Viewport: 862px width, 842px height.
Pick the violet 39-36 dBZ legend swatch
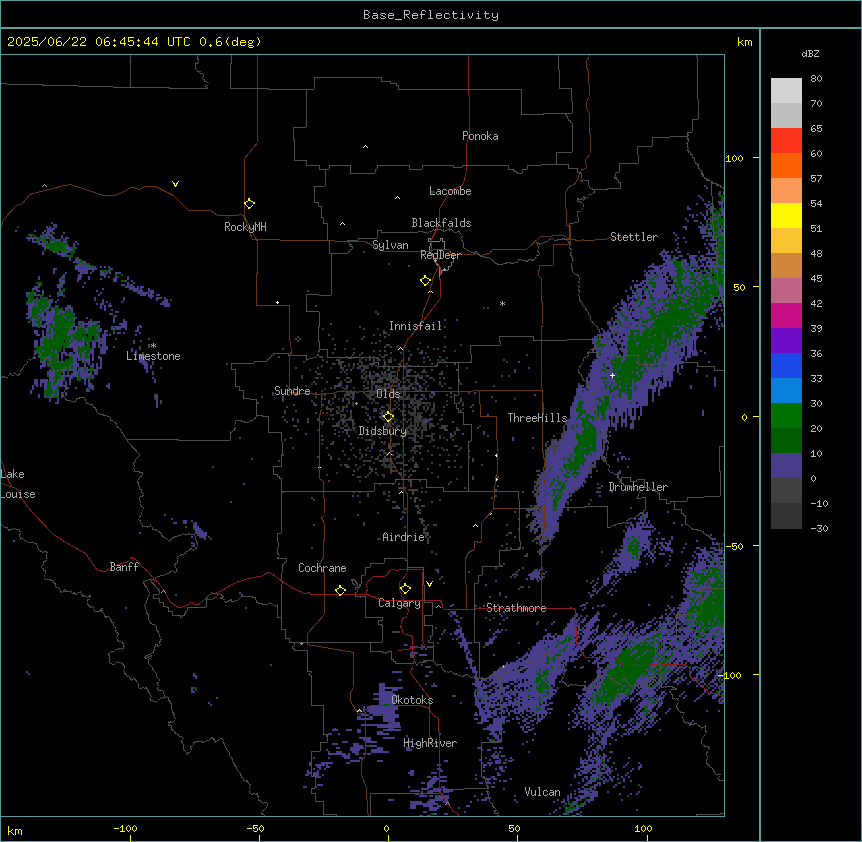tap(786, 341)
